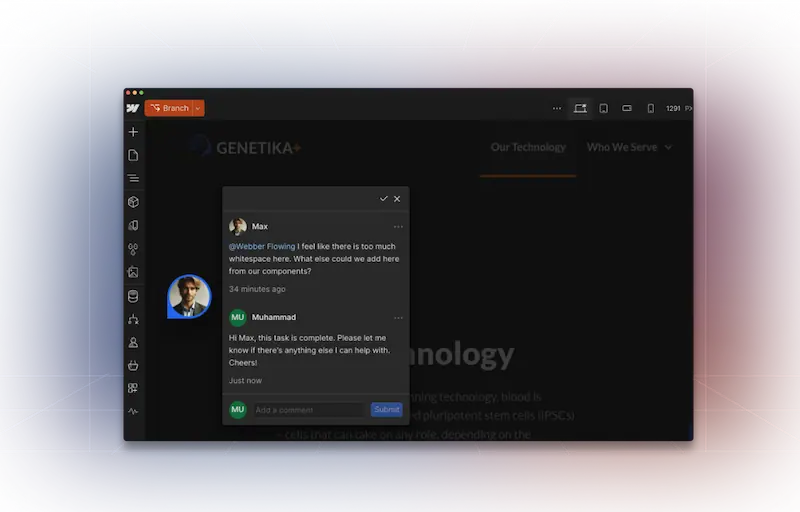Open the CMS collections database icon
The image size is (800, 512).
point(133,296)
